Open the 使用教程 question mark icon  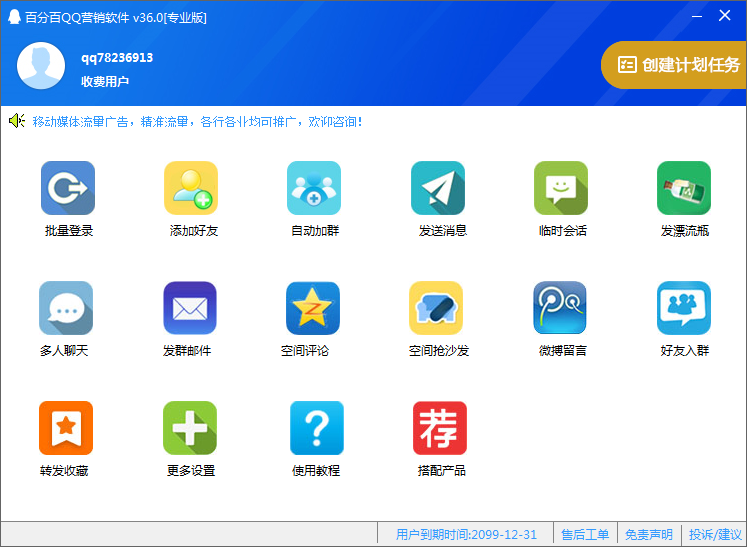tap(317, 428)
